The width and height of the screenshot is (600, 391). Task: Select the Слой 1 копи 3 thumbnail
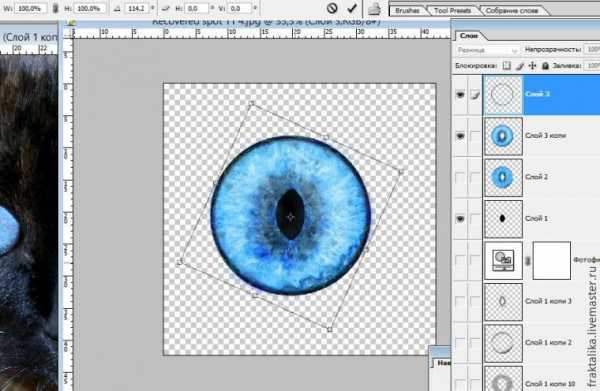(x=503, y=302)
